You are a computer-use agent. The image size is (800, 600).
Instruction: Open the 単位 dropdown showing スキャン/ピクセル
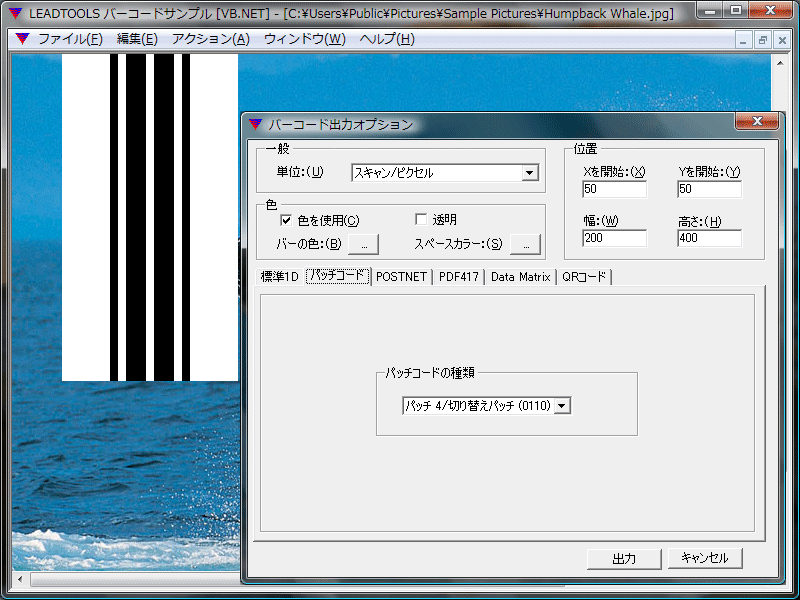coord(529,172)
